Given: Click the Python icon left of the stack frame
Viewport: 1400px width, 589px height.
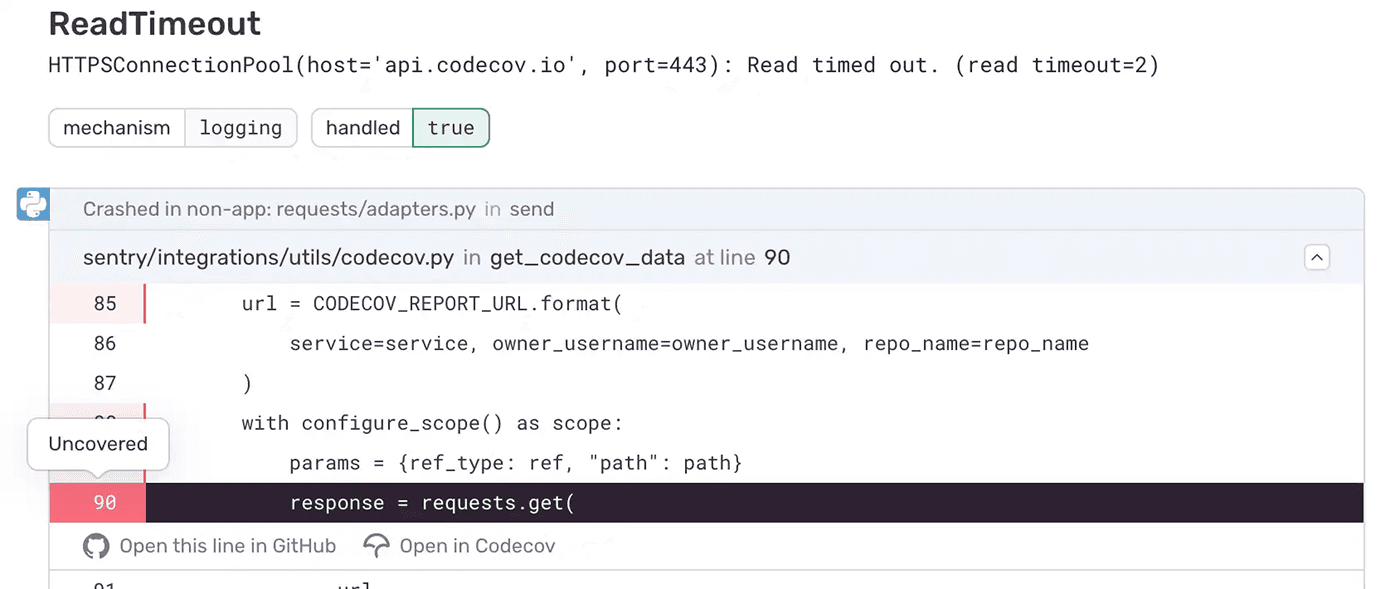Looking at the screenshot, I should [31, 204].
